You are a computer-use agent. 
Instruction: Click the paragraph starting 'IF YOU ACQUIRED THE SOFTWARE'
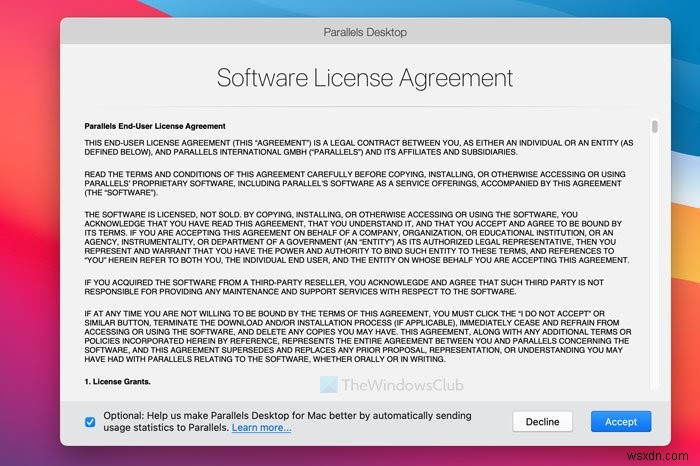(x=344, y=287)
